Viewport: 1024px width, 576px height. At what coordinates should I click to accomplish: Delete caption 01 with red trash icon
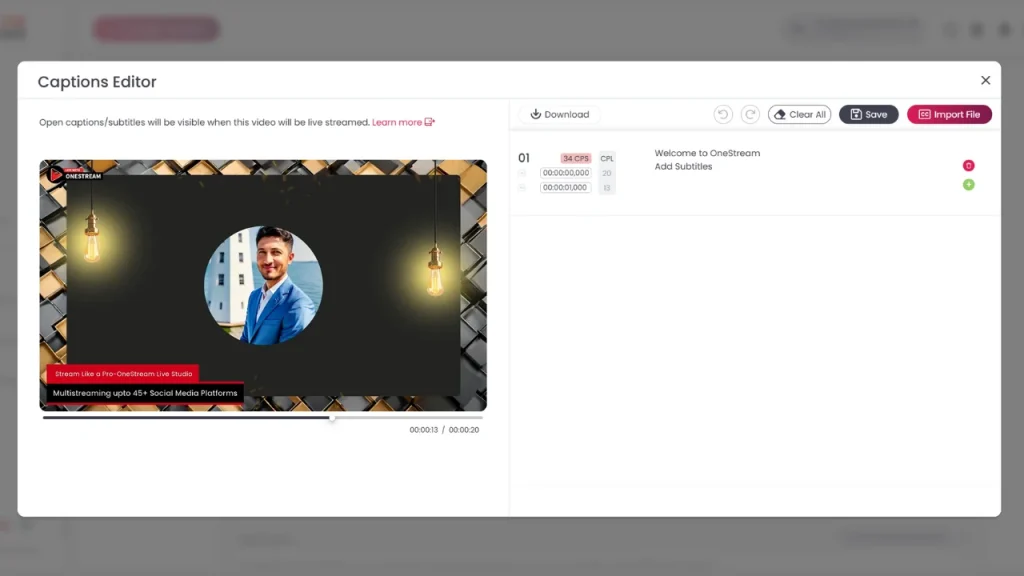[968, 166]
